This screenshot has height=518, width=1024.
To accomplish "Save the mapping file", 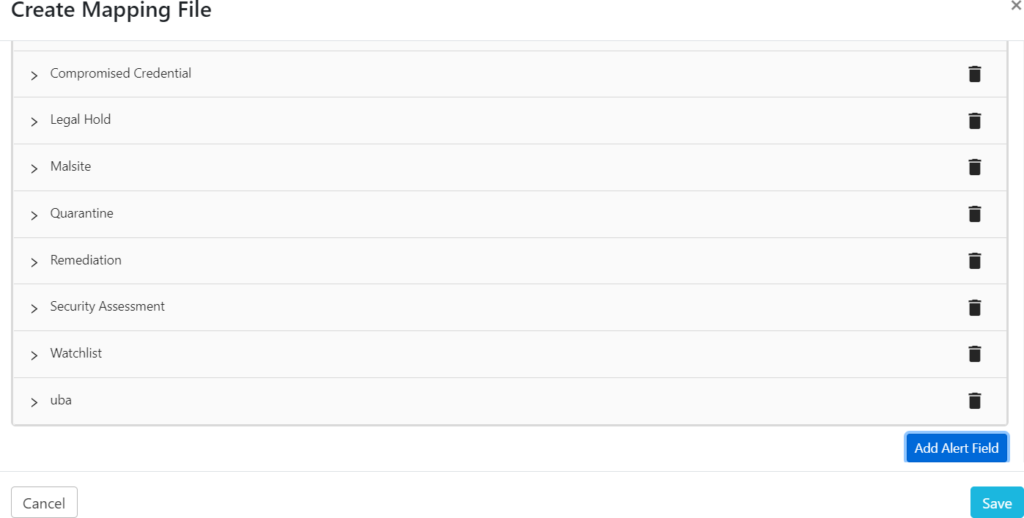I will (996, 503).
